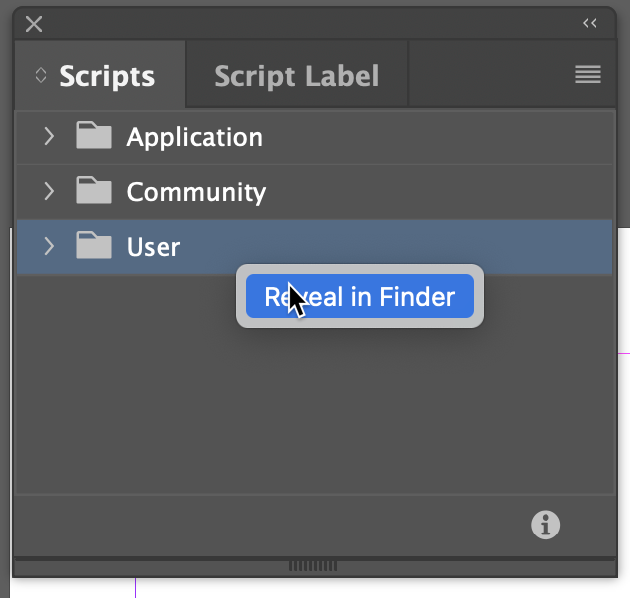The image size is (630, 598).
Task: Click the panel's top title bar
Action: pos(300,23)
